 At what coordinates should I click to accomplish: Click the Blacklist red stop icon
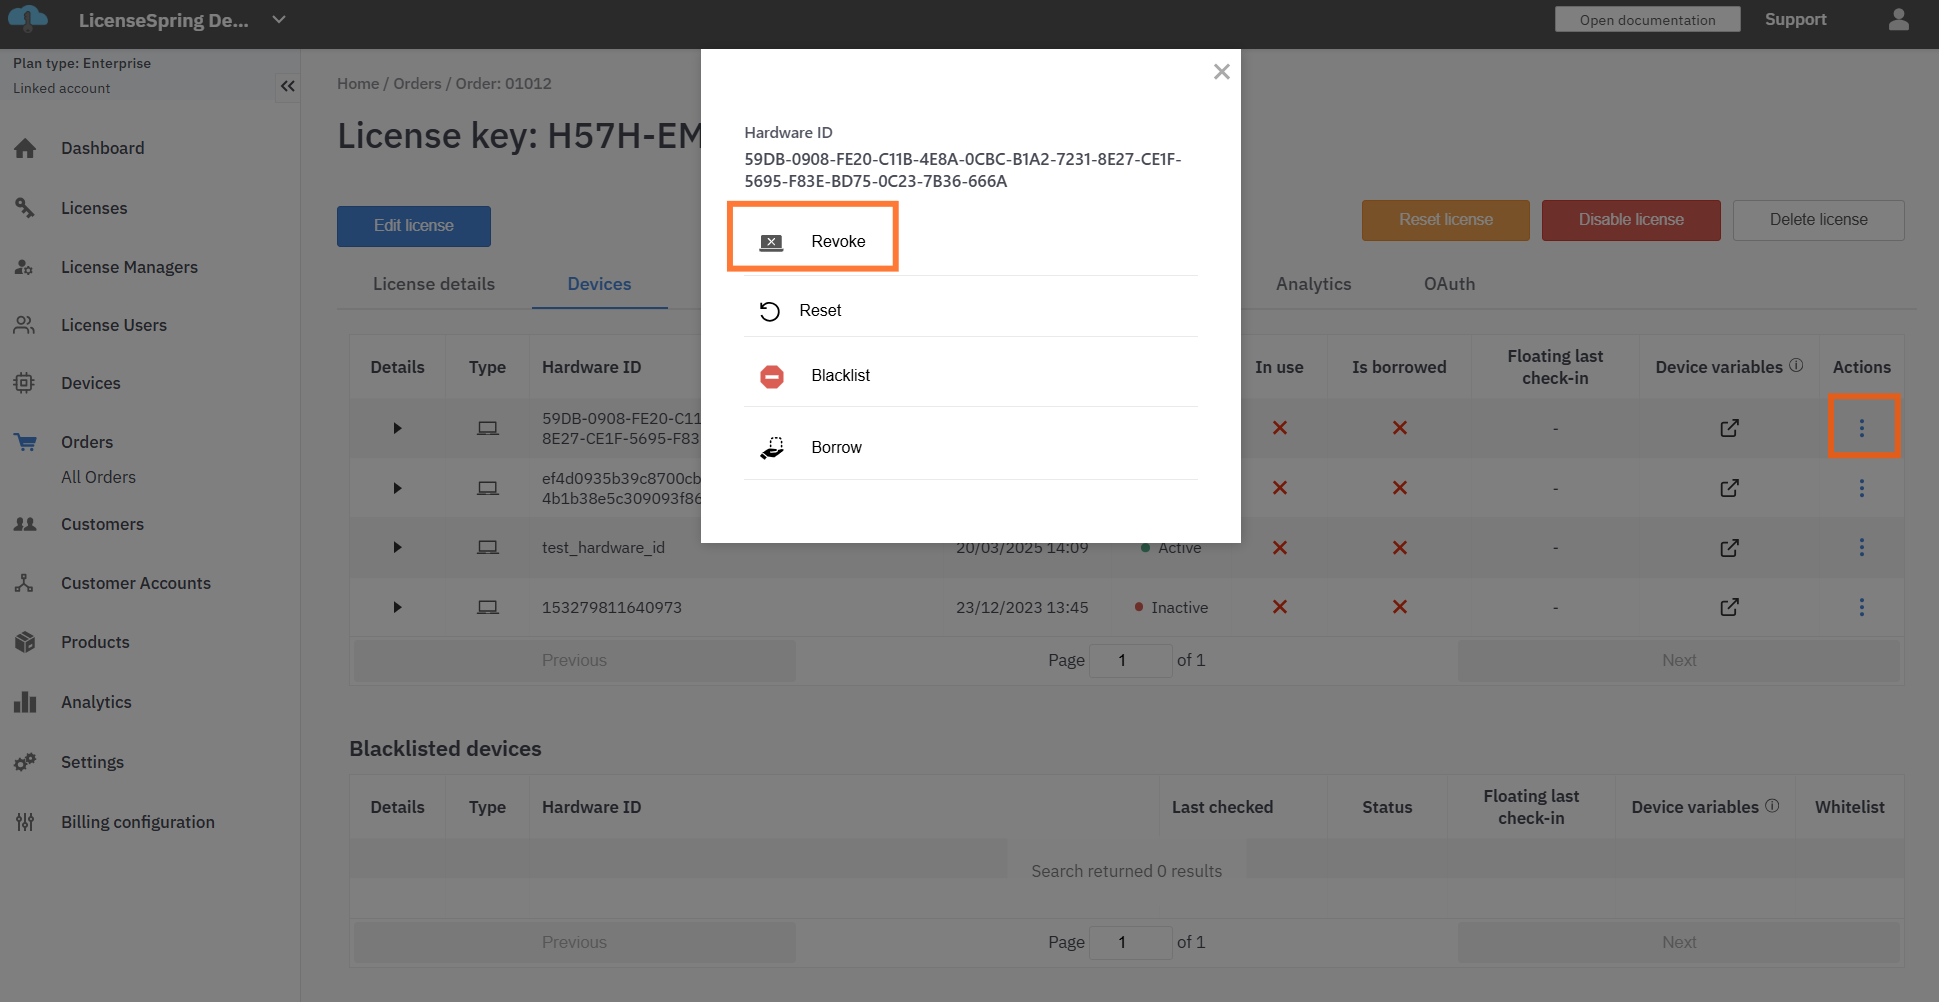tap(771, 376)
